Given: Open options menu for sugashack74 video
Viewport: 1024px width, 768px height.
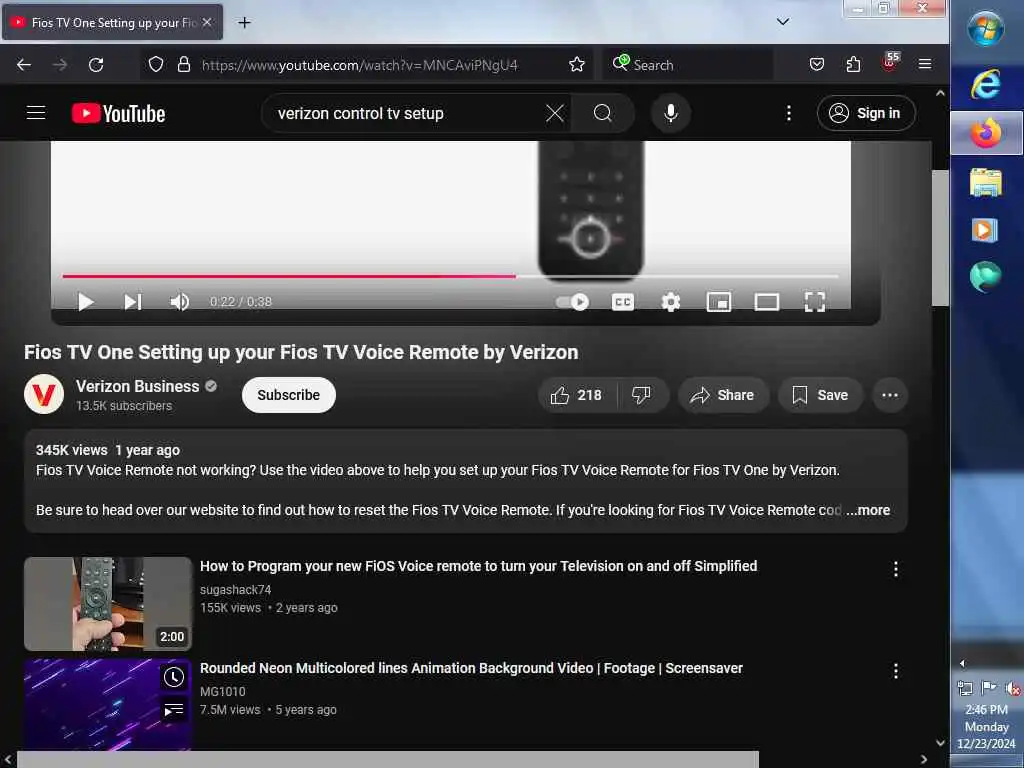Looking at the screenshot, I should pyautogui.click(x=895, y=569).
